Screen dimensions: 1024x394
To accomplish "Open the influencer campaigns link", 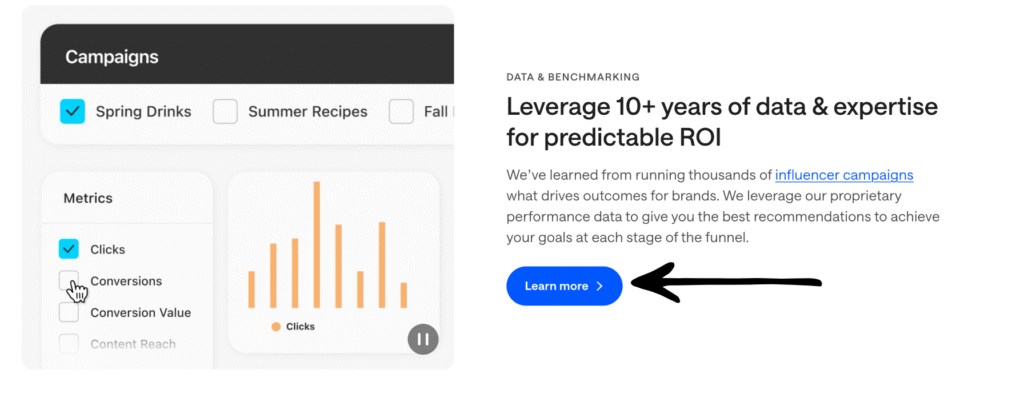I will [844, 175].
